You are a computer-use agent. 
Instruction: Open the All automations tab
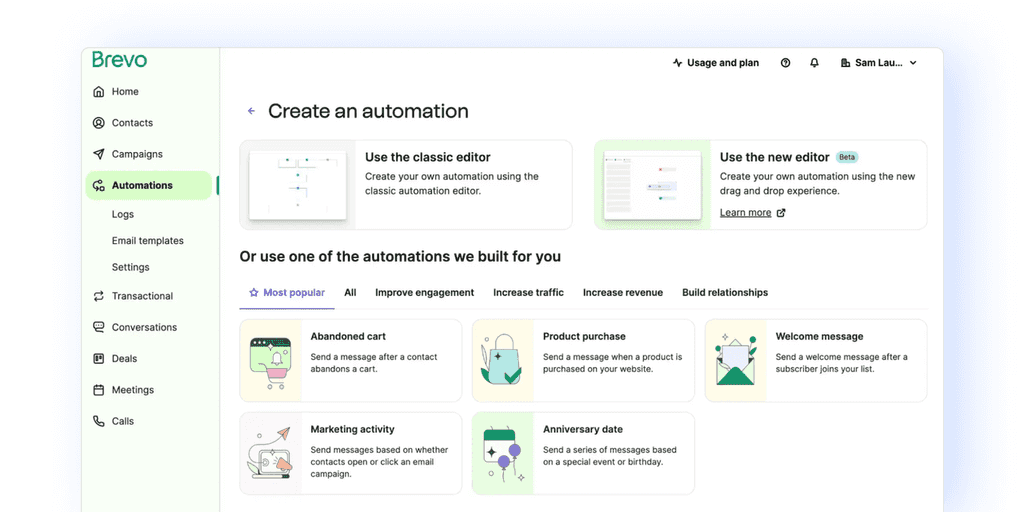pos(350,293)
